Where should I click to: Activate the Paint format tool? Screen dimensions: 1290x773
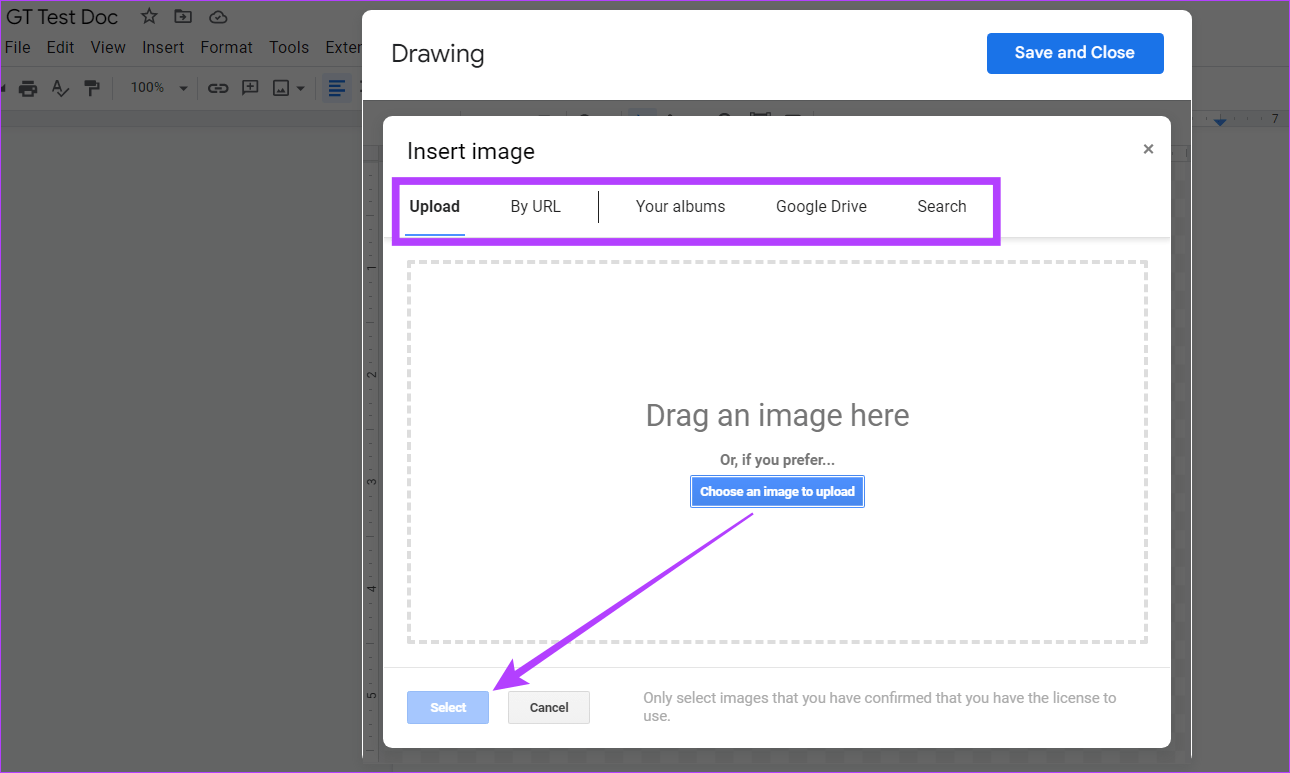pyautogui.click(x=92, y=88)
